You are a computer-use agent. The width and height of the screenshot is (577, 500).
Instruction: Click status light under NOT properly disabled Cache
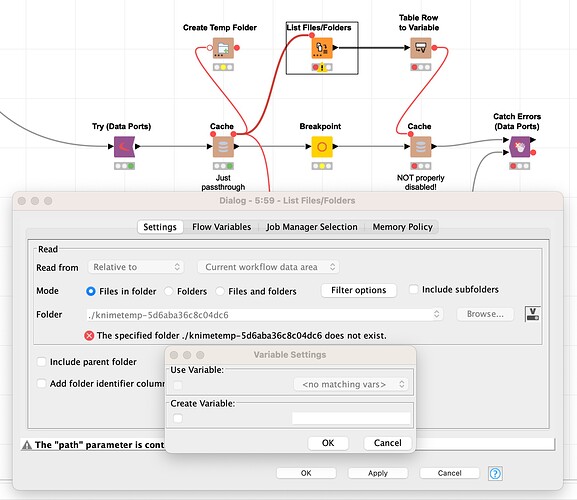pyautogui.click(x=420, y=166)
